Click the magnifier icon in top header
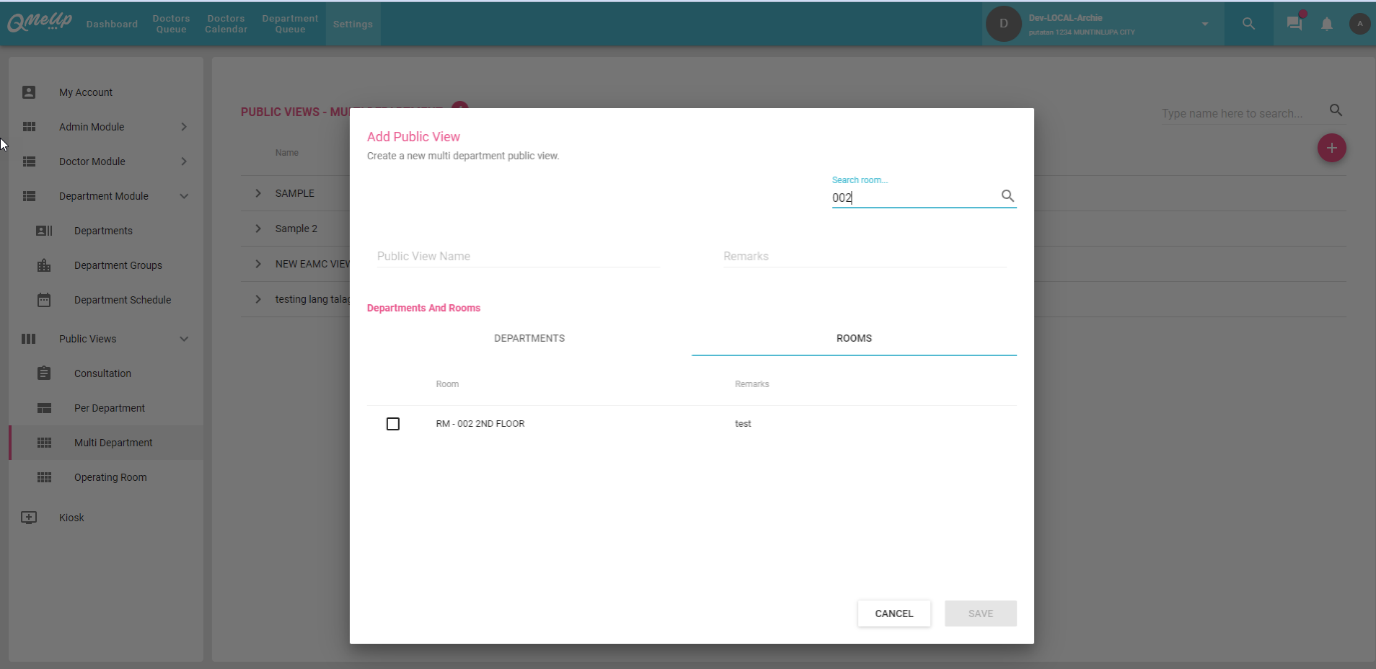Viewport: 1376px width, 669px height. click(1249, 24)
